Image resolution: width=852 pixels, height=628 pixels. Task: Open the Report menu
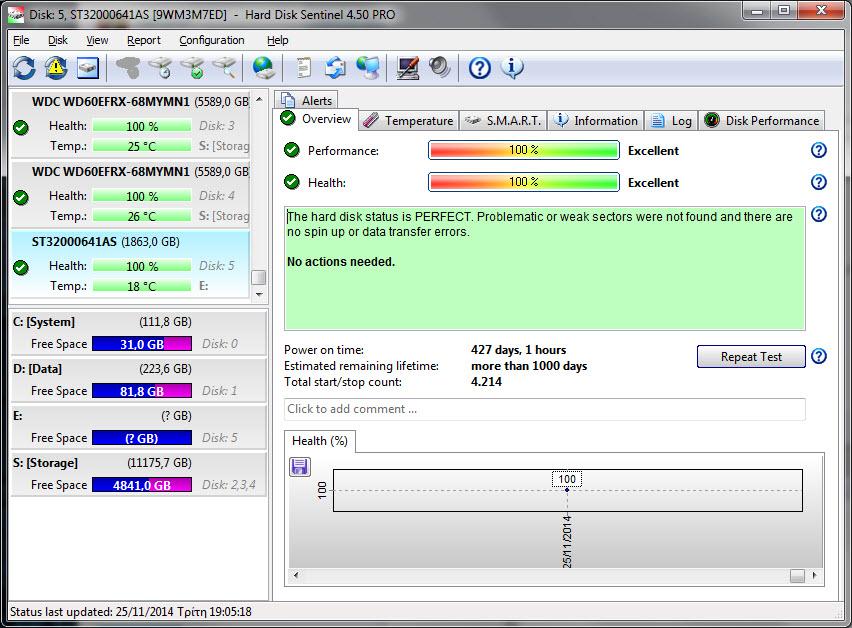(x=144, y=40)
